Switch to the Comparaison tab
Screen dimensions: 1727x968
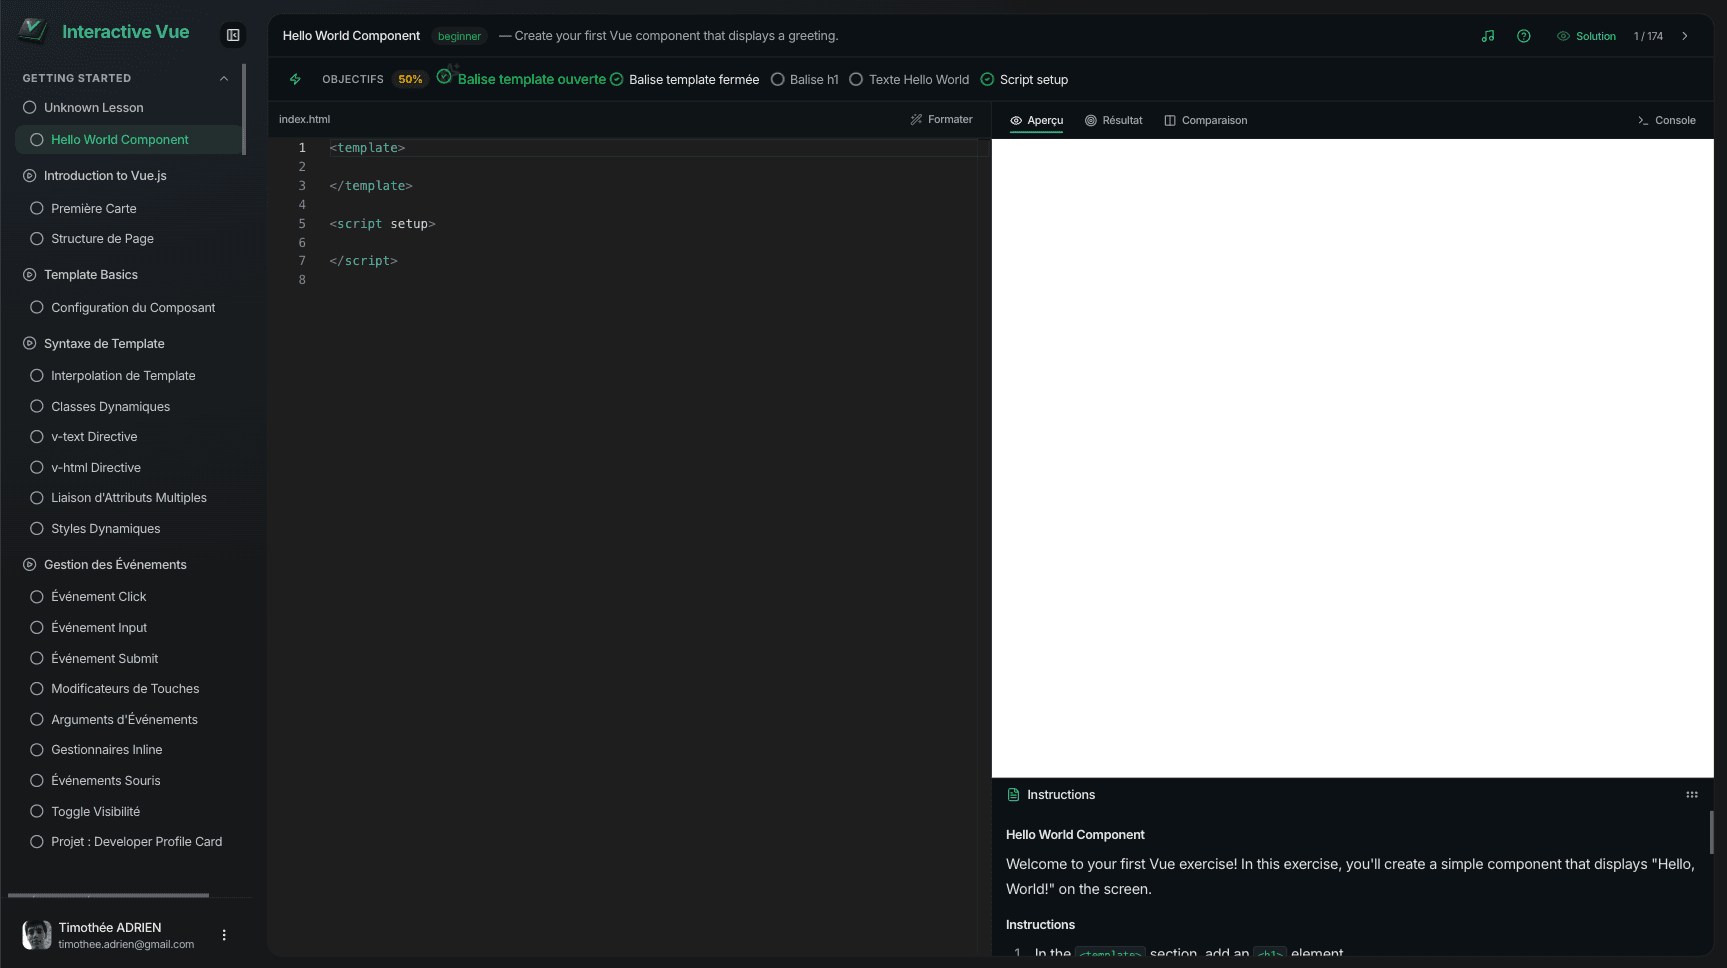[x=1206, y=120]
